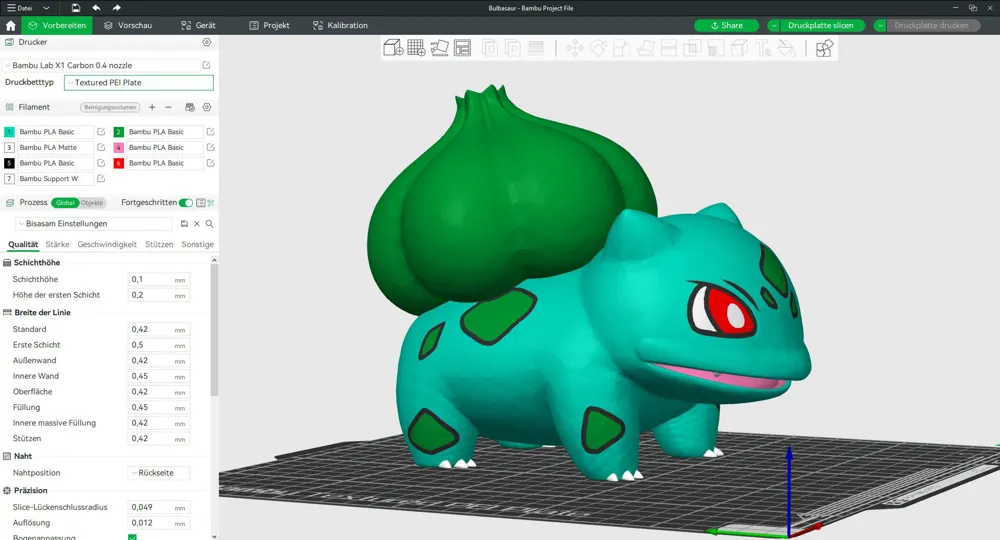Screen dimensions: 1000x540
Task: Click filament 6 red color swatch
Action: [119, 163]
